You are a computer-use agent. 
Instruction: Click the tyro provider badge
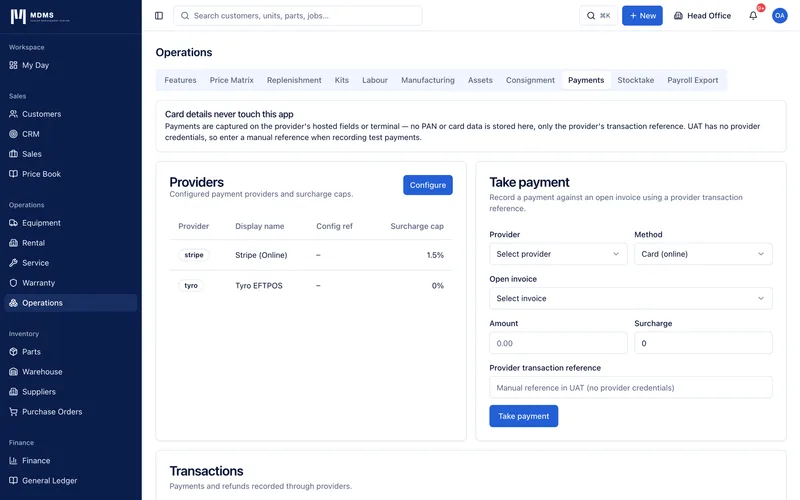[191, 286]
